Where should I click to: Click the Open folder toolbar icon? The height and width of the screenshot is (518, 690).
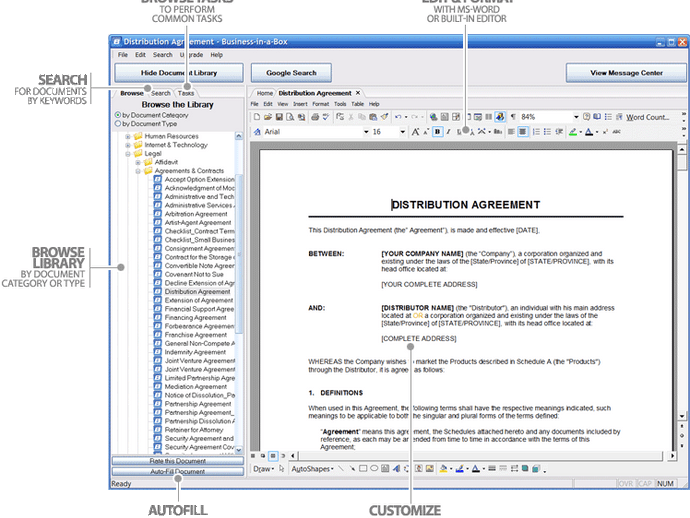pos(268,117)
